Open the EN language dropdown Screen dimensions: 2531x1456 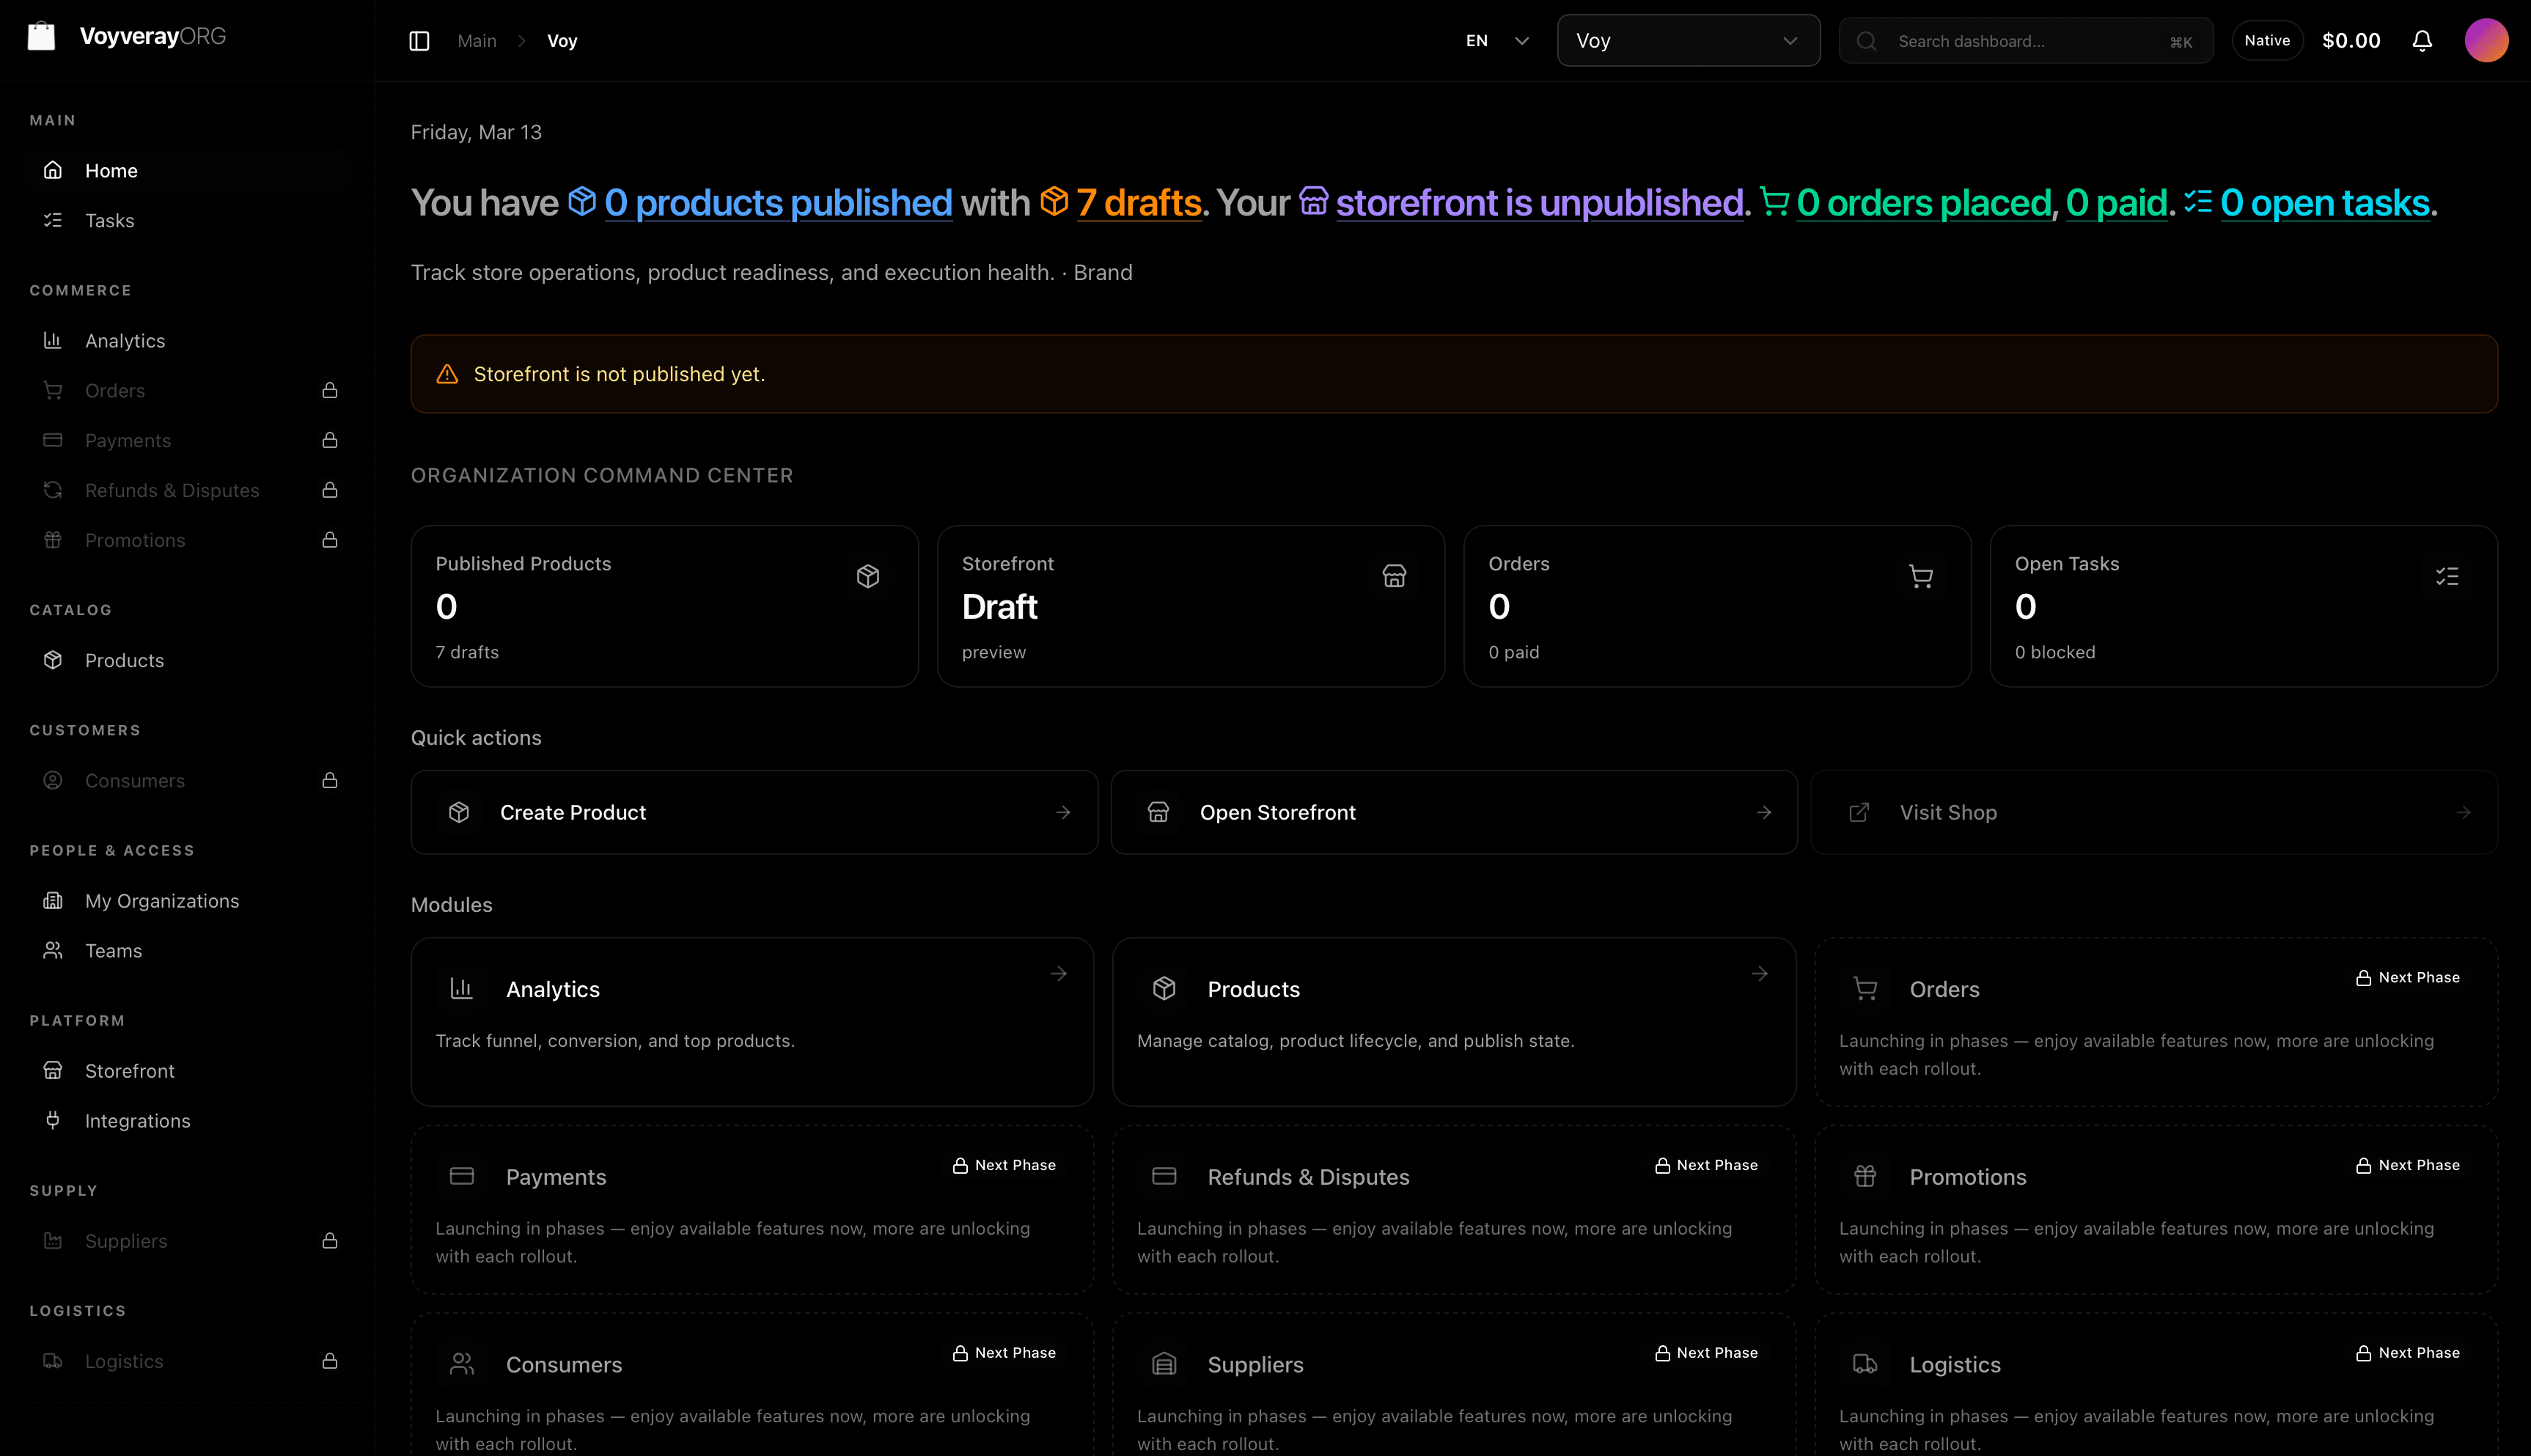1497,41
